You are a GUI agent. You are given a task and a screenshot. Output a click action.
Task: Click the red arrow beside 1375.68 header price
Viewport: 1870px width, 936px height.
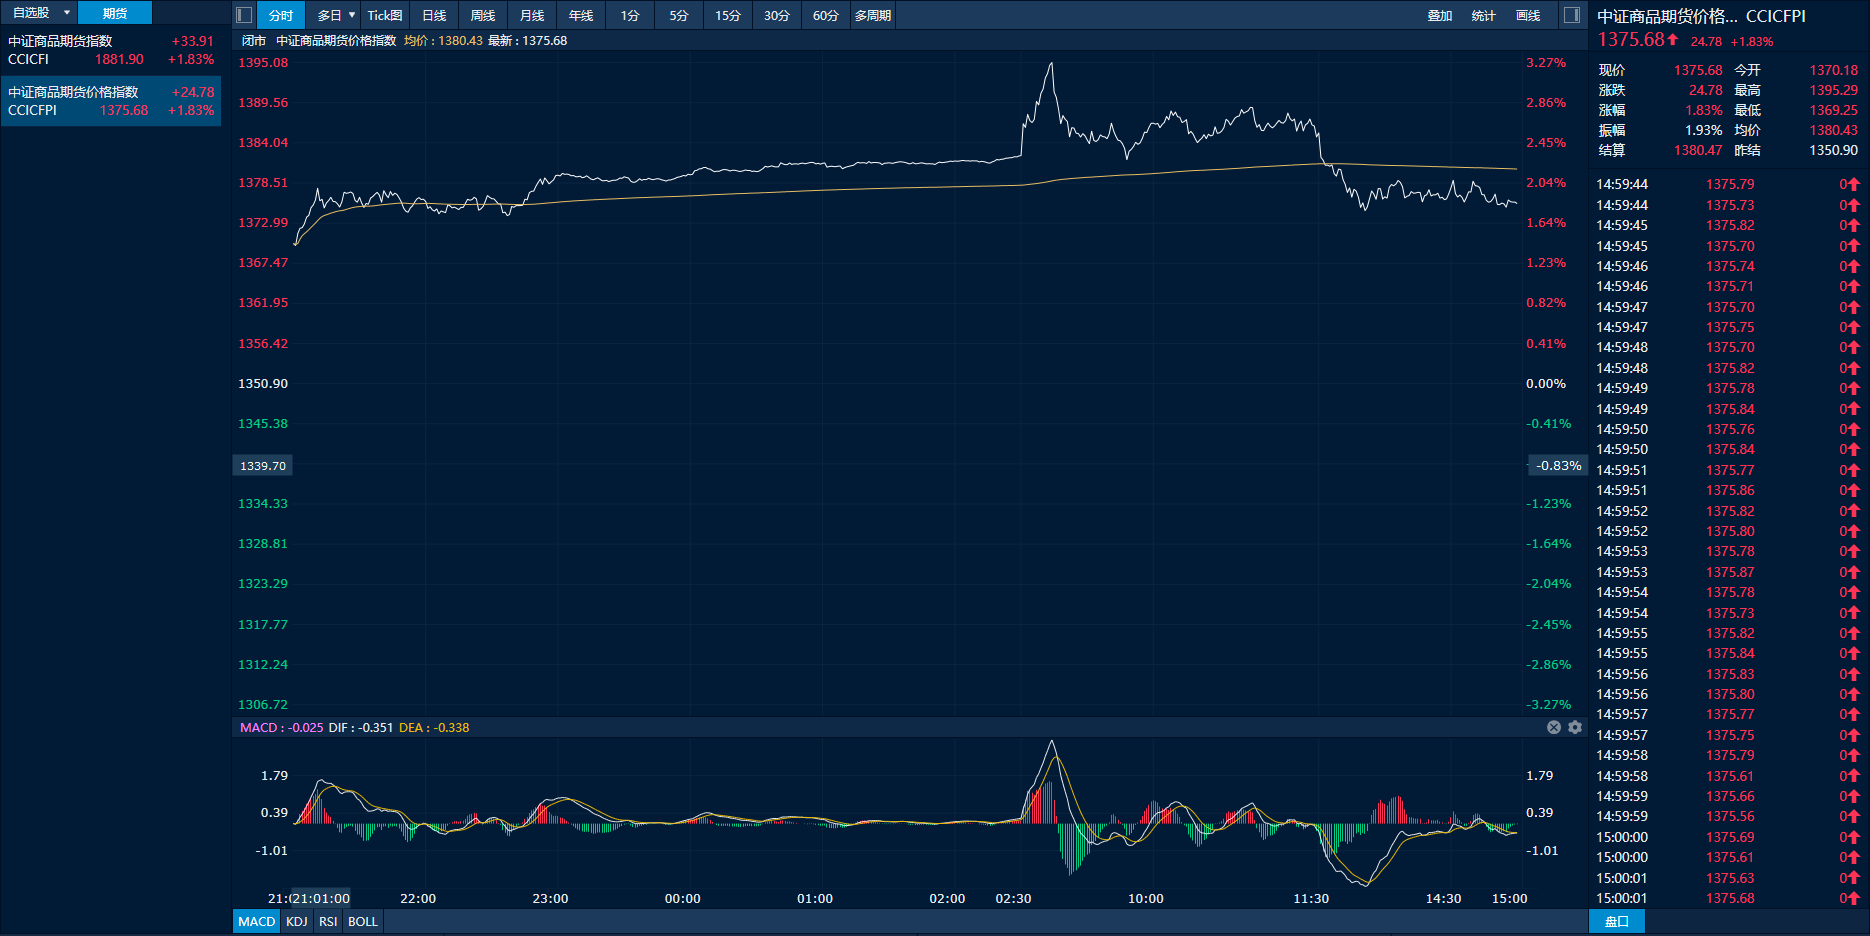(x=1672, y=40)
